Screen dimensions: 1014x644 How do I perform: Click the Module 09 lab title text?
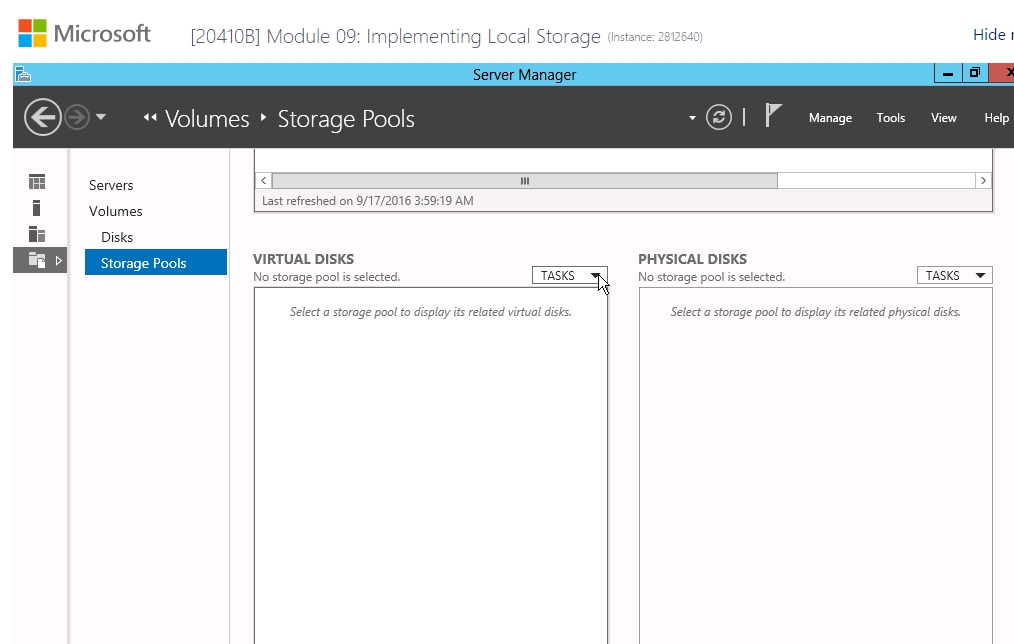[x=395, y=36]
